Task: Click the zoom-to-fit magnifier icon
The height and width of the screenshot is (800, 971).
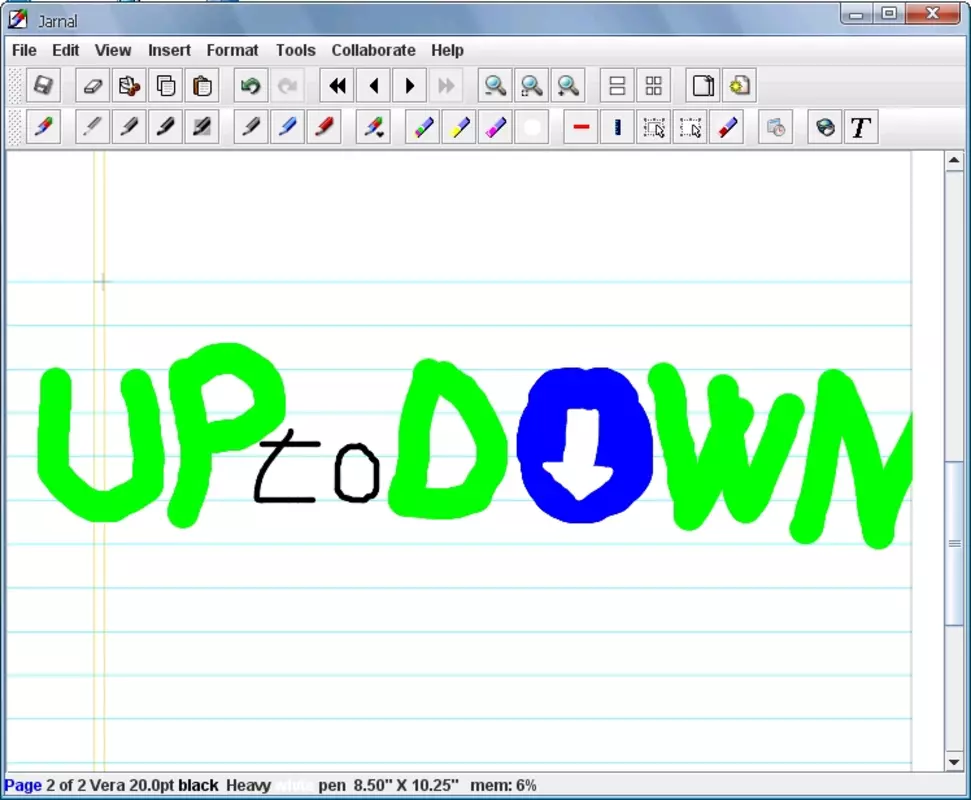Action: (x=532, y=85)
